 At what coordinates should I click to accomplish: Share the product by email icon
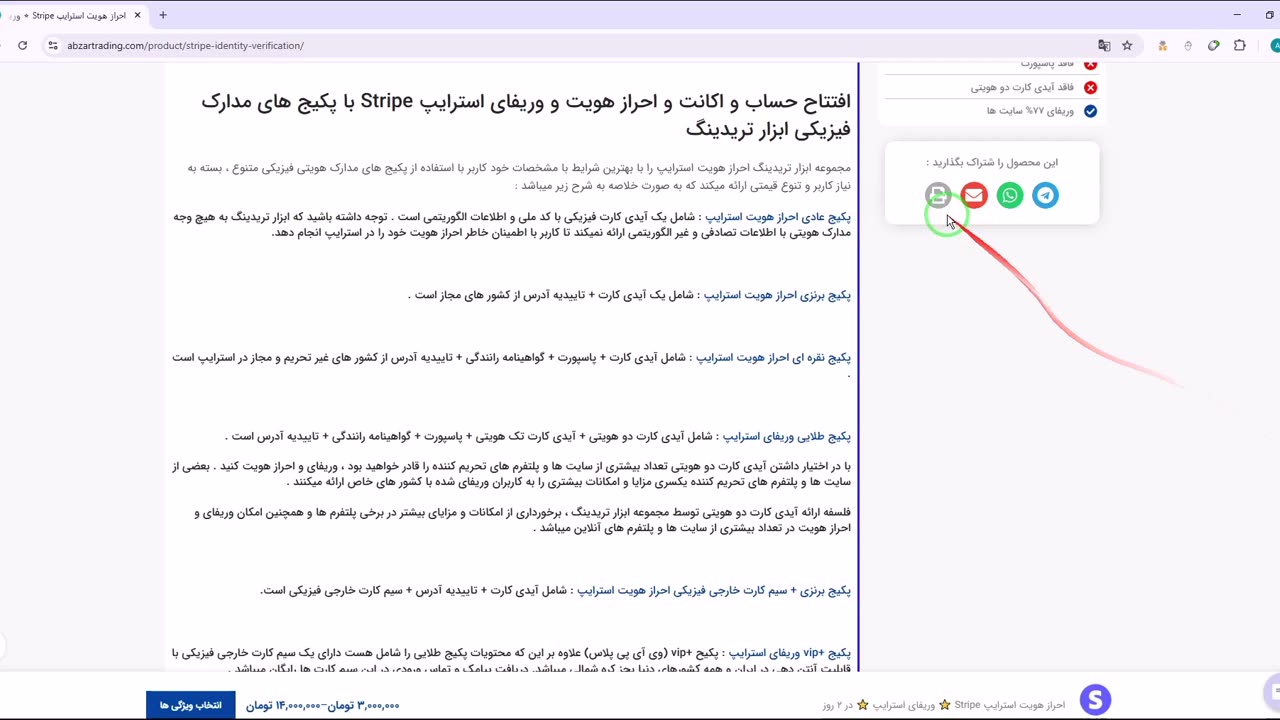click(974, 195)
